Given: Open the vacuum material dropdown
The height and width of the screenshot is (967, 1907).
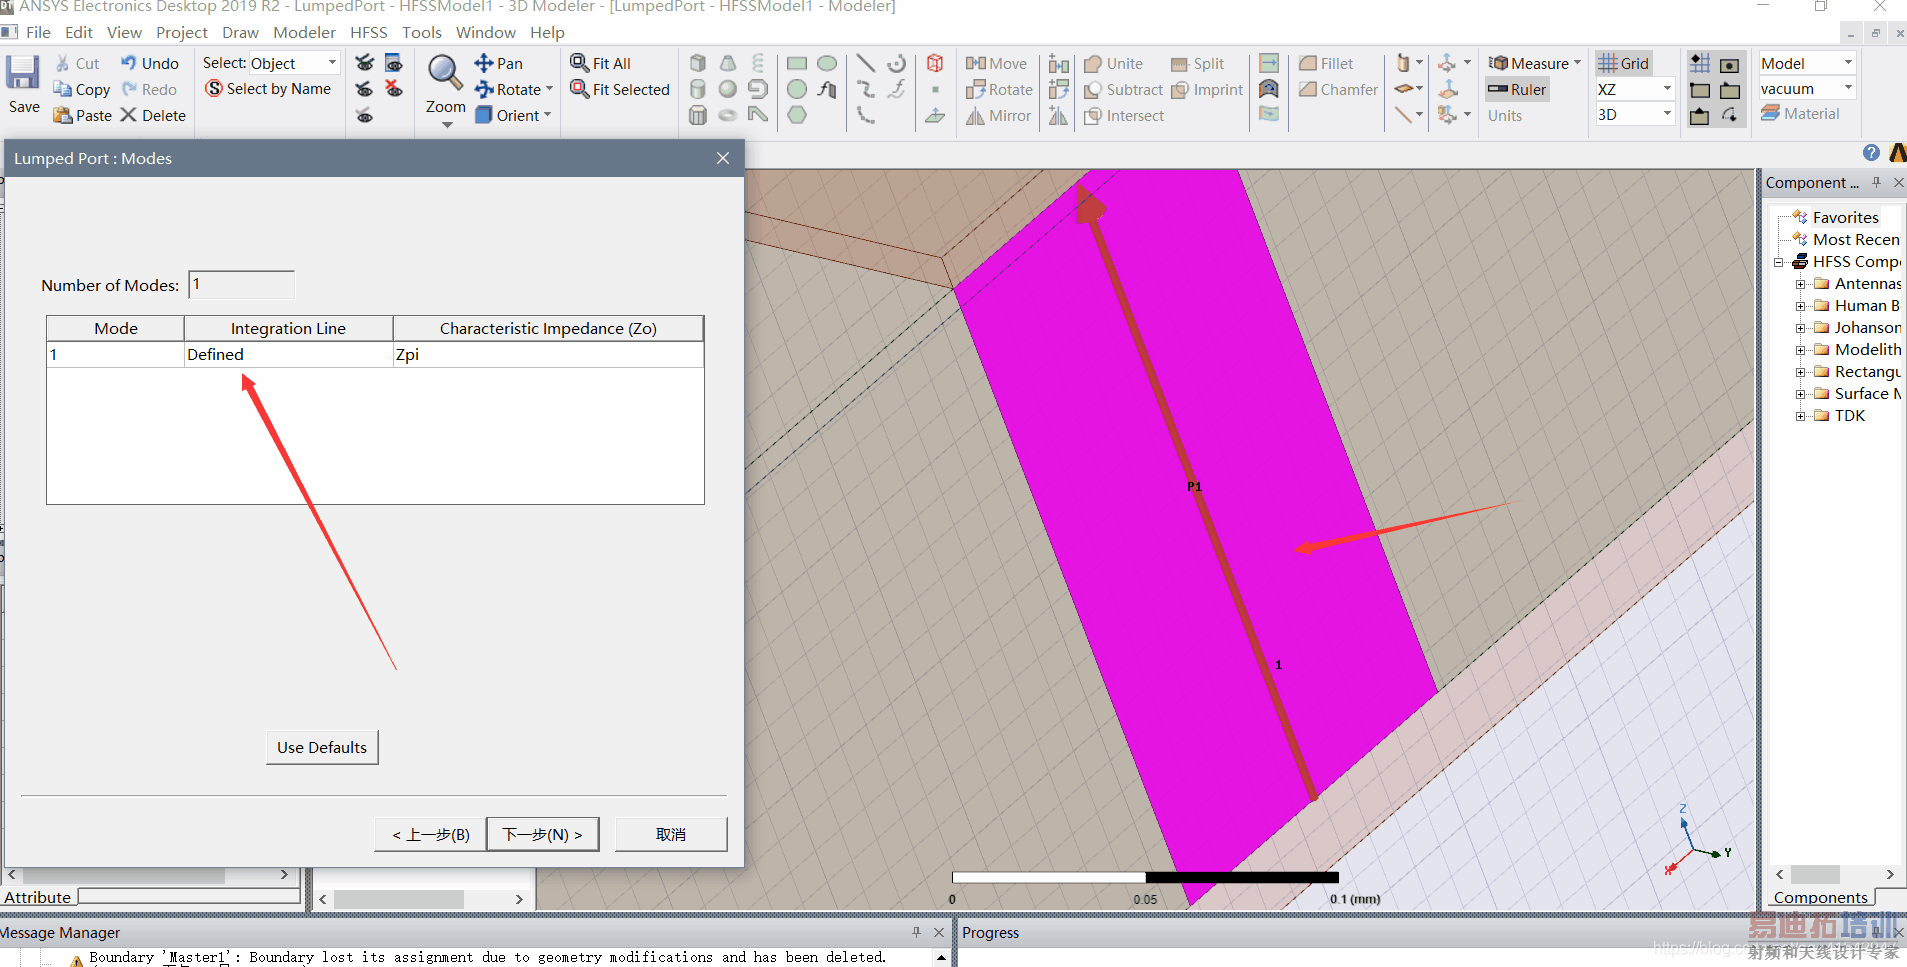Looking at the screenshot, I should pyautogui.click(x=1847, y=89).
